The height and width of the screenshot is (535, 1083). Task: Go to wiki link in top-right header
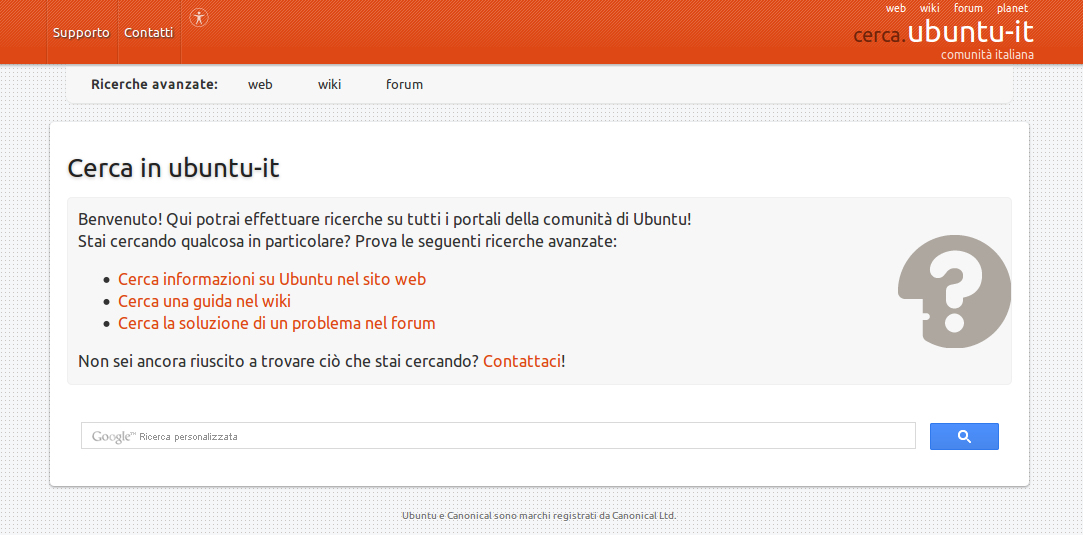click(930, 8)
